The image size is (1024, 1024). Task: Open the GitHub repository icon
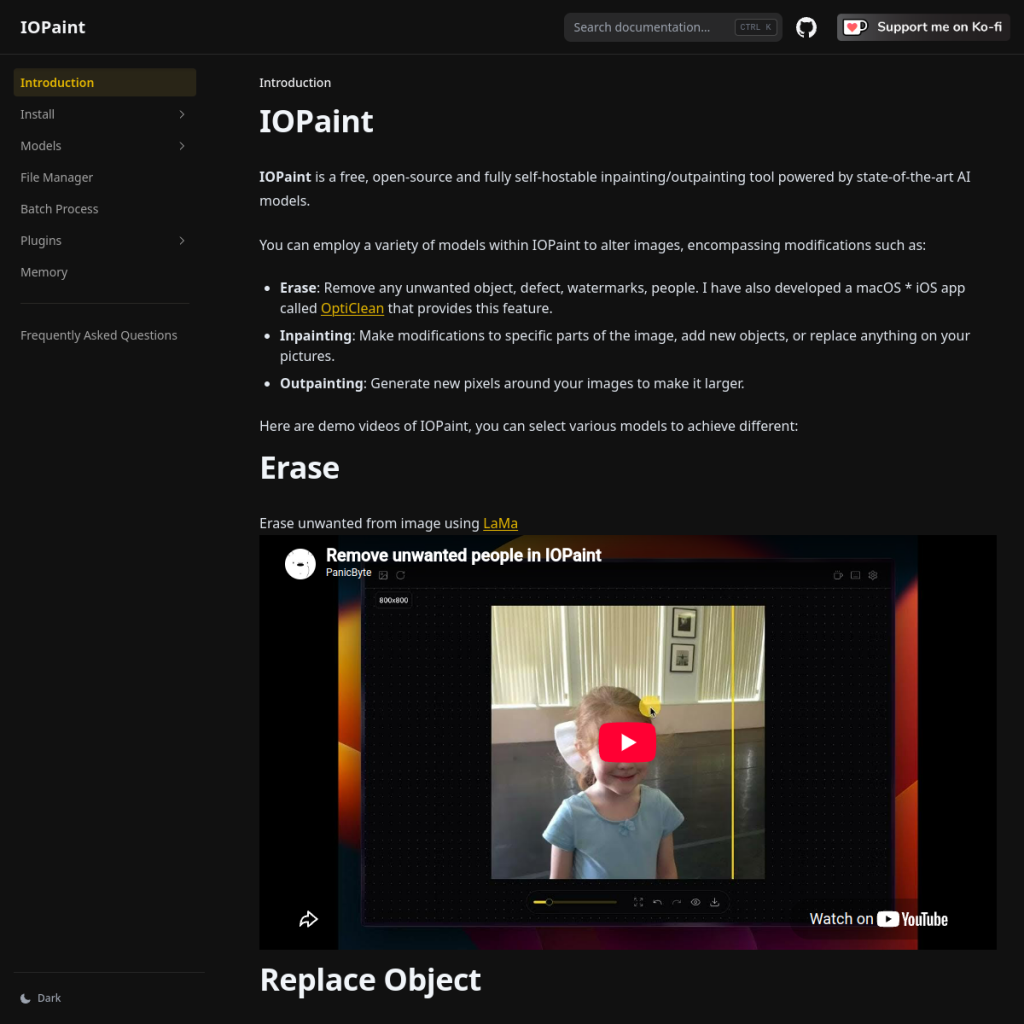click(806, 27)
